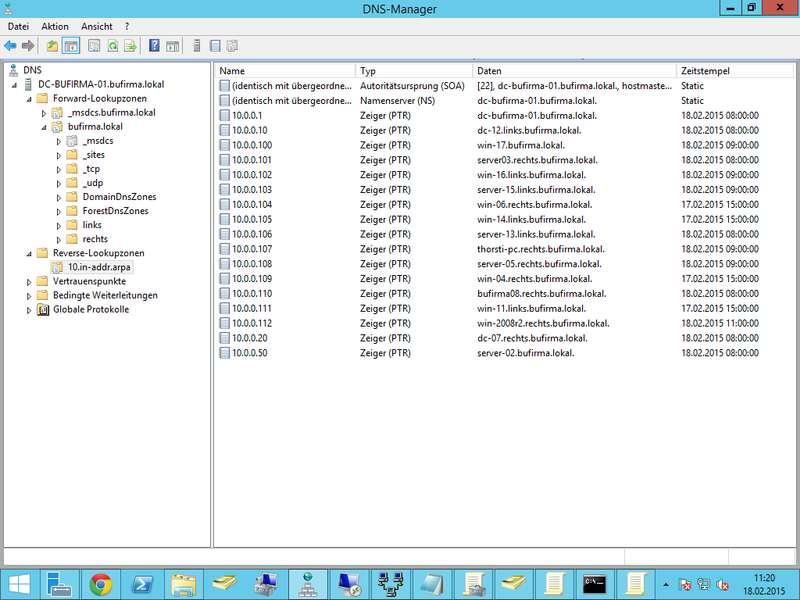800x600 pixels.
Task: Collapse the Forward-Lookupzonen node
Action: coord(30,99)
